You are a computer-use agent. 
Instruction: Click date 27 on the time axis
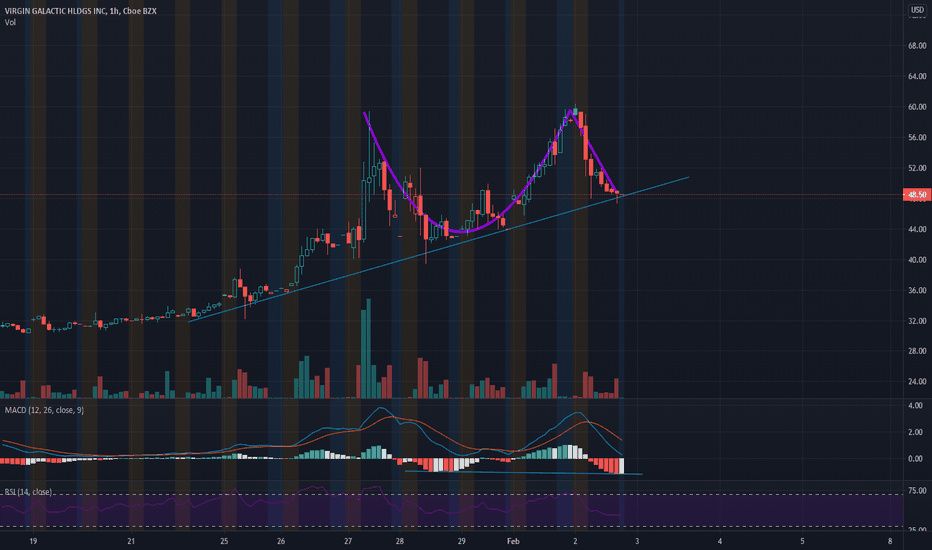(x=348, y=541)
